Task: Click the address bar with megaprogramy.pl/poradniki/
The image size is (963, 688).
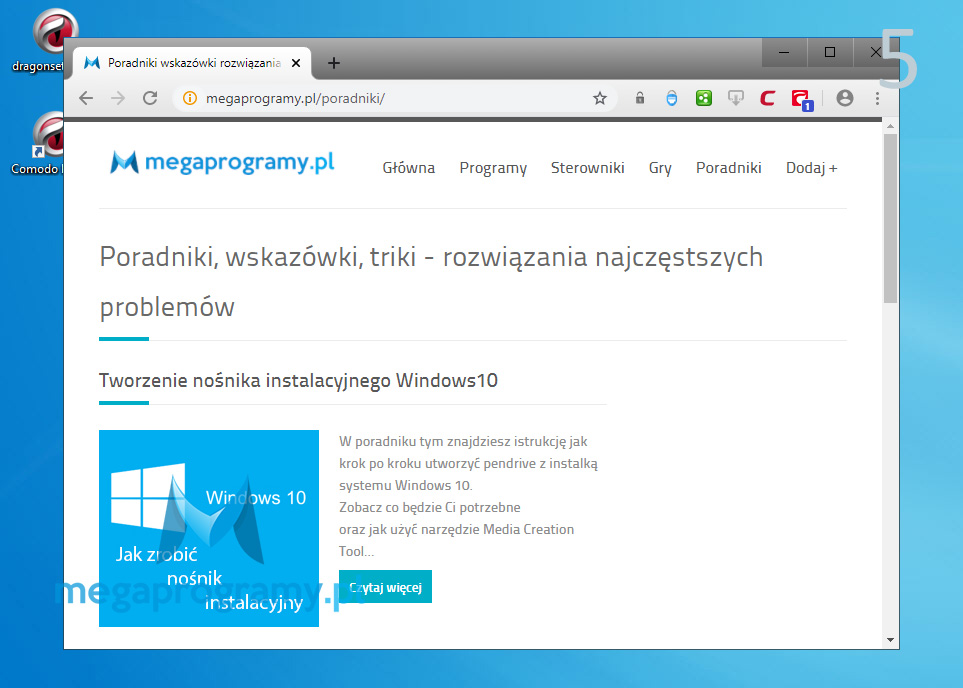Action: point(393,98)
